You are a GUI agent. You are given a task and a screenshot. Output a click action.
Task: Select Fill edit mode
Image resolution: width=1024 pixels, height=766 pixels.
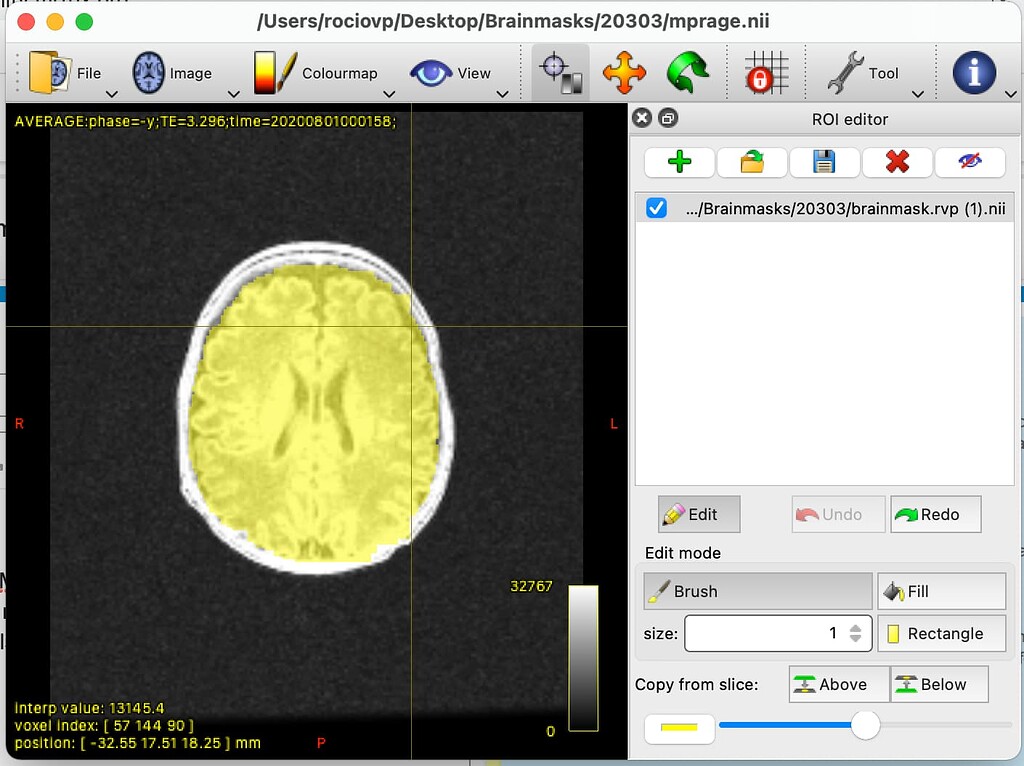point(941,591)
